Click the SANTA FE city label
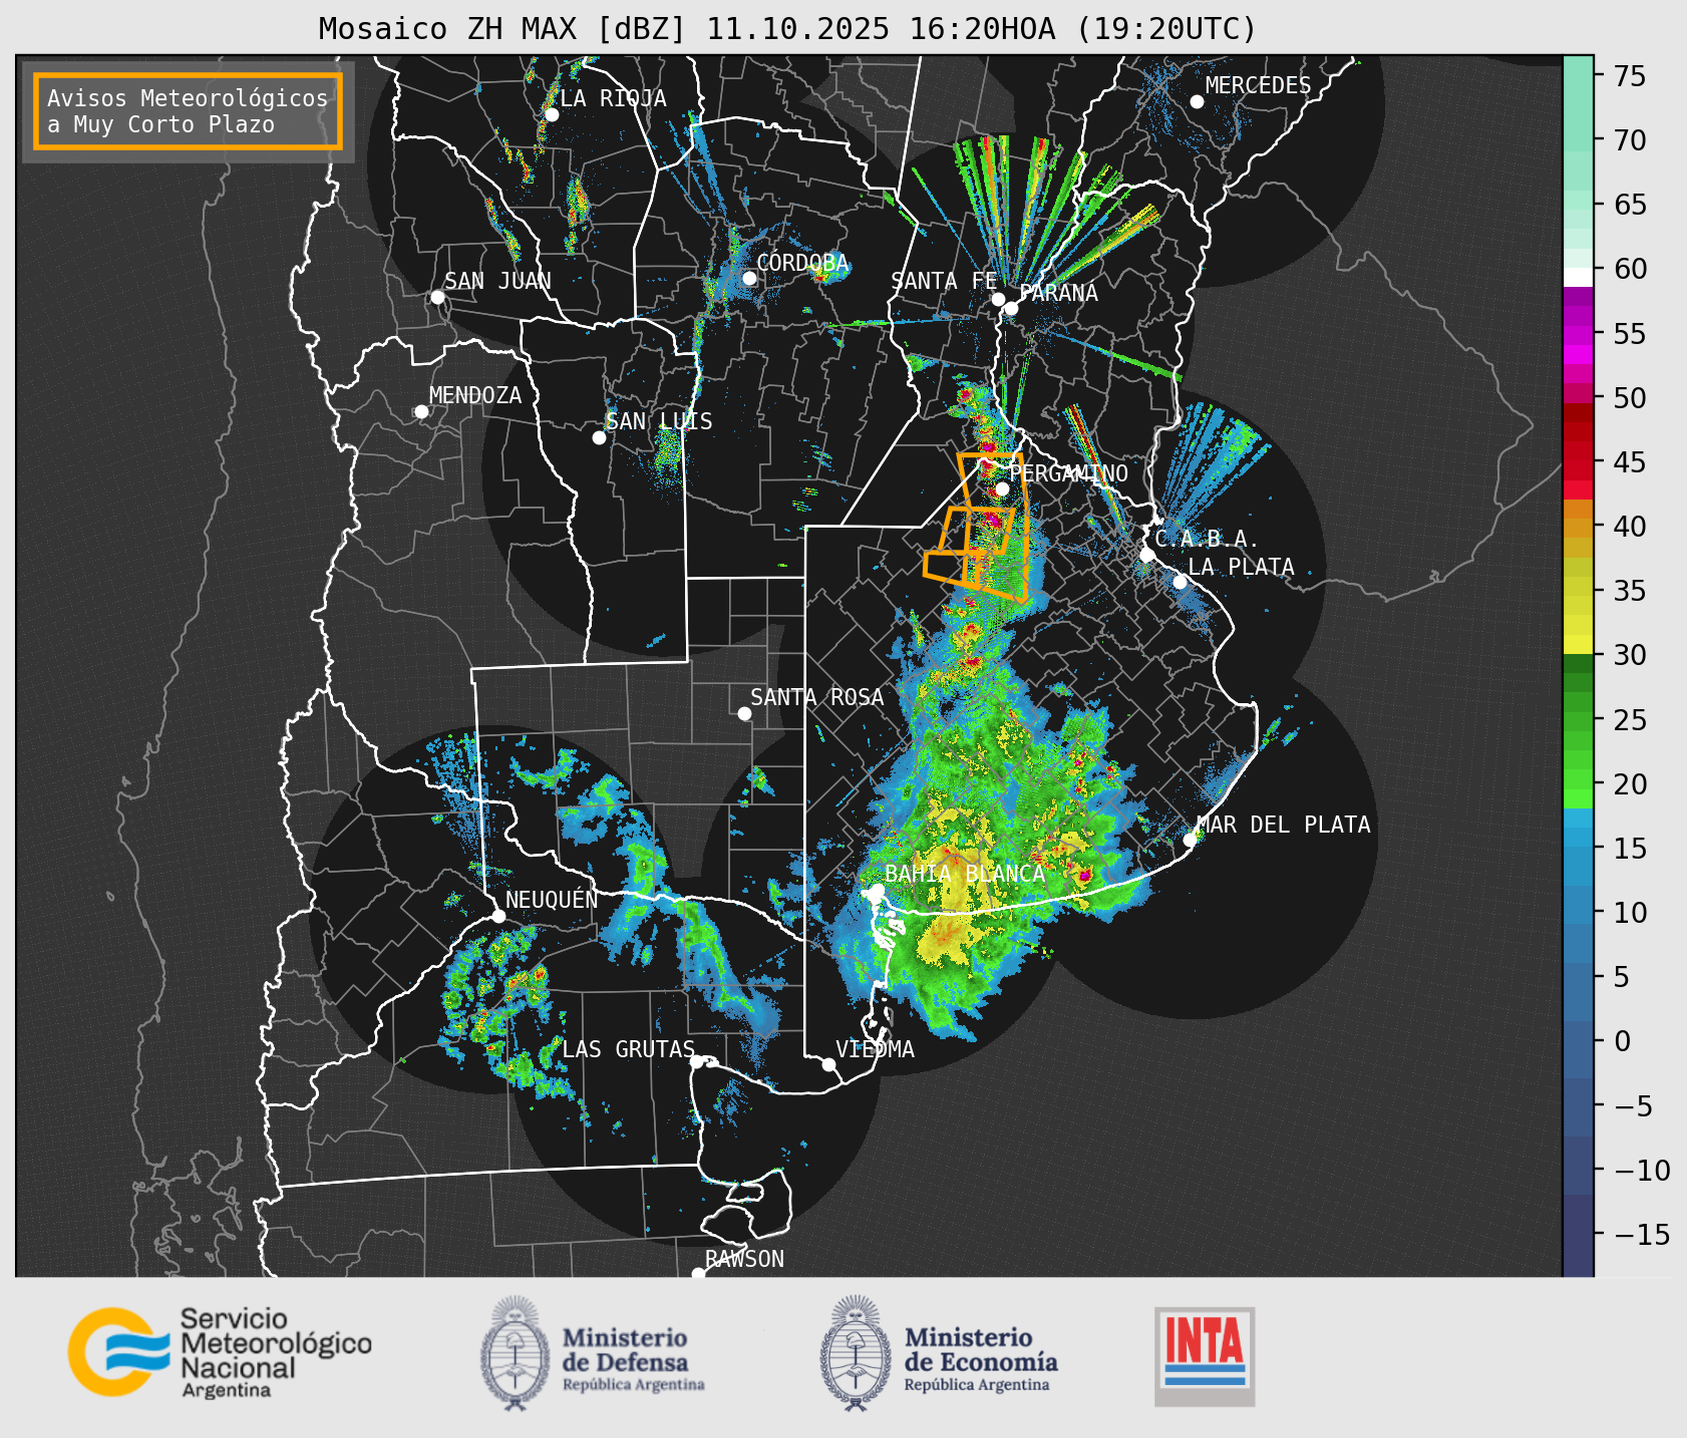The width and height of the screenshot is (1687, 1438). 944,281
